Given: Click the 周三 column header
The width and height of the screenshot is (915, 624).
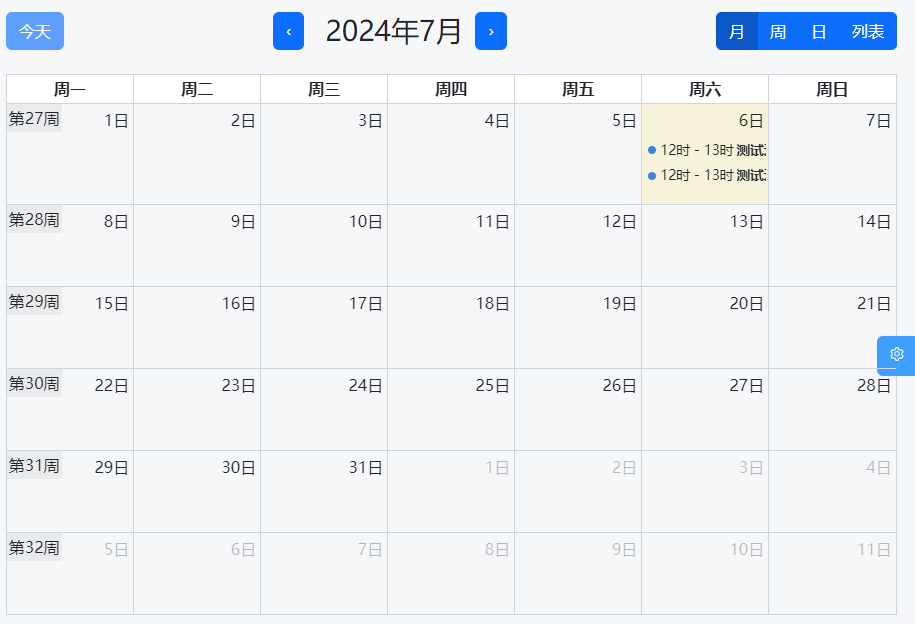Looking at the screenshot, I should [x=324, y=89].
